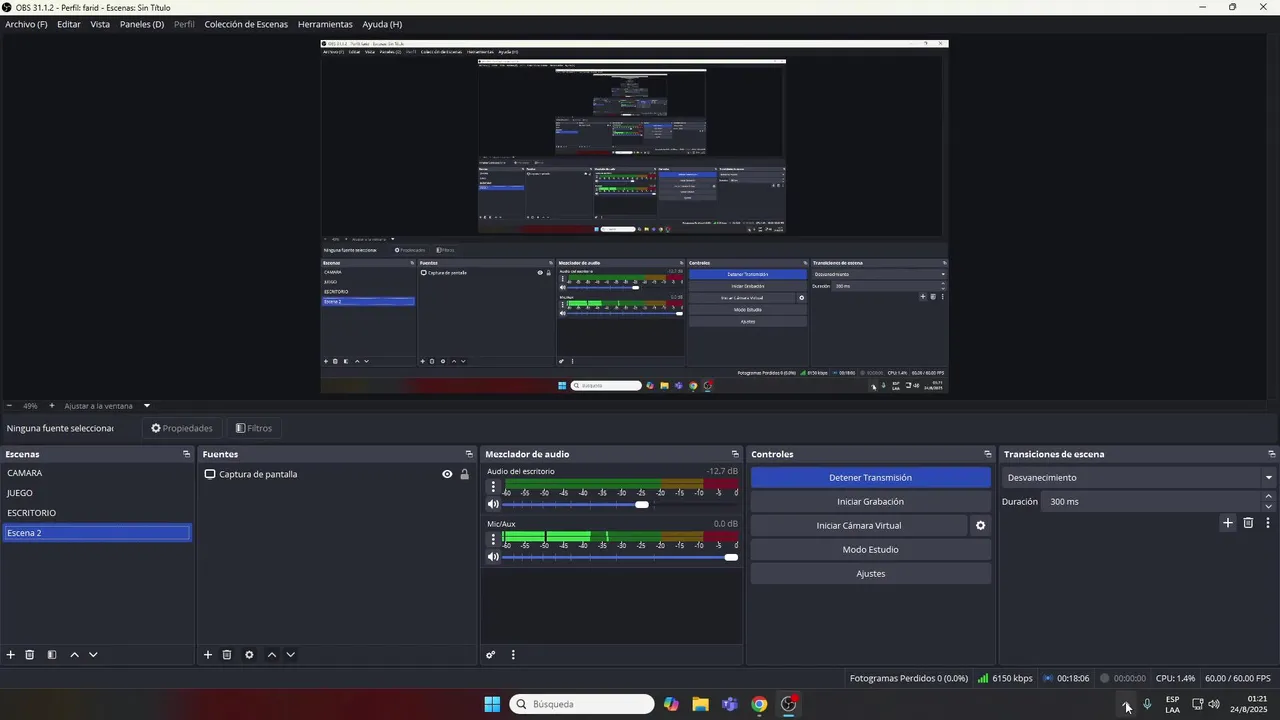The image size is (1280, 720).
Task: Open Archivo menu
Action: 26,24
